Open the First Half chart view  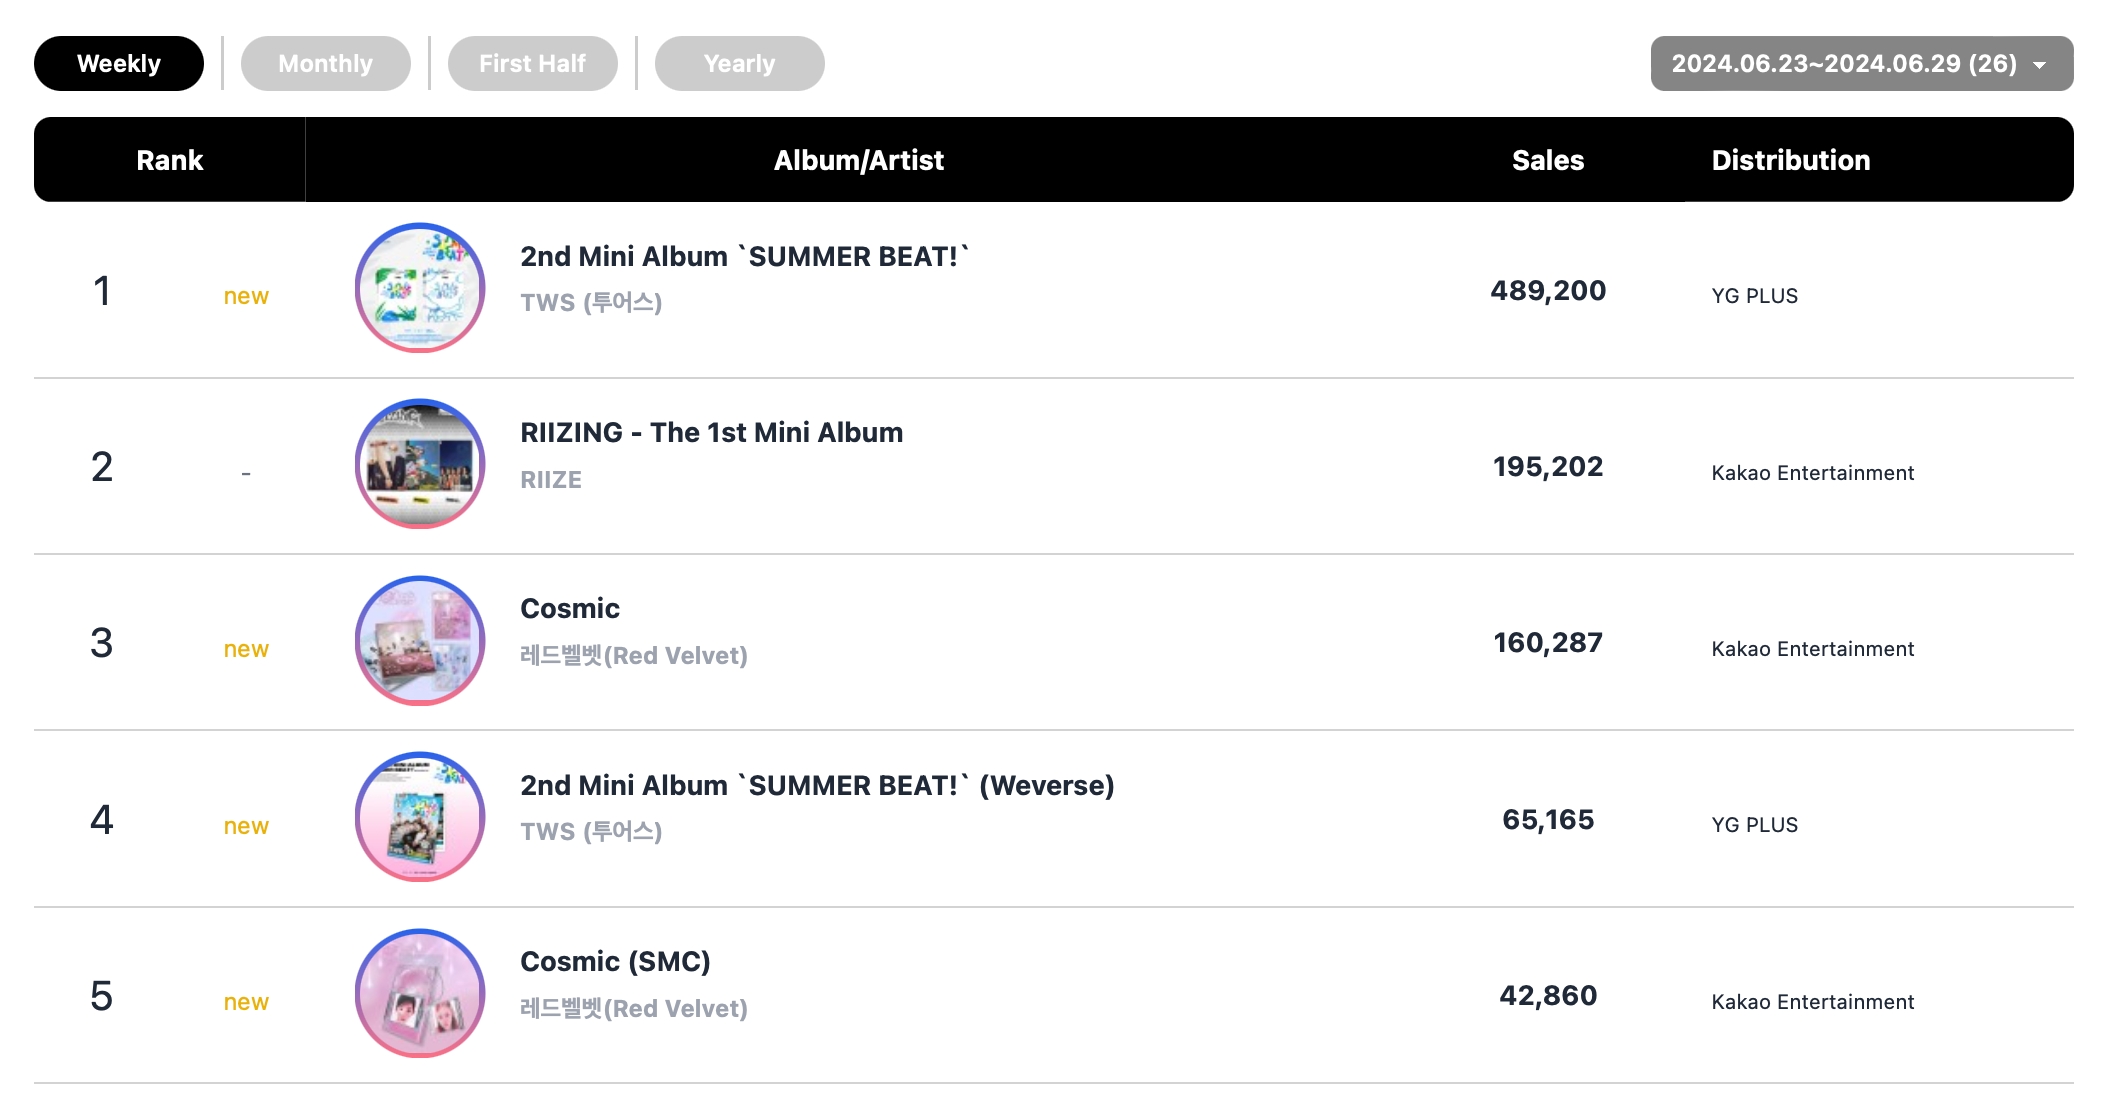pyautogui.click(x=534, y=61)
